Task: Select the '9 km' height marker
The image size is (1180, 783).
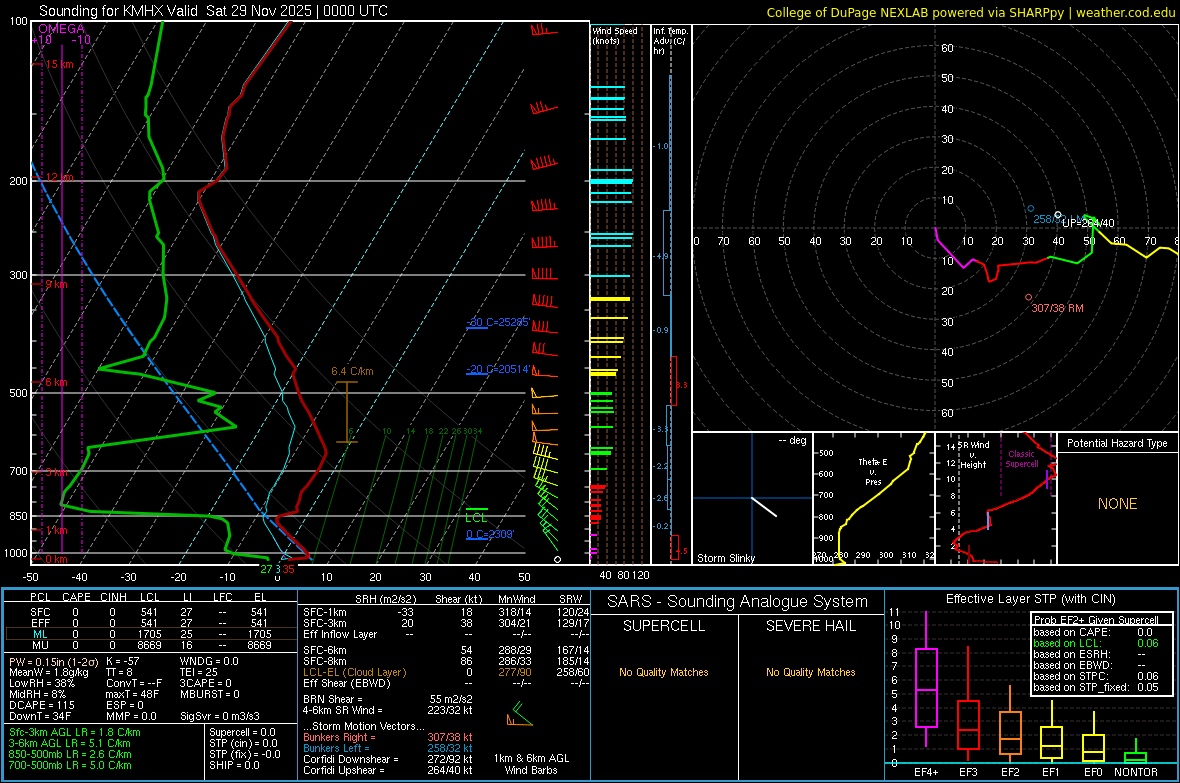Action: pyautogui.click(x=56, y=285)
